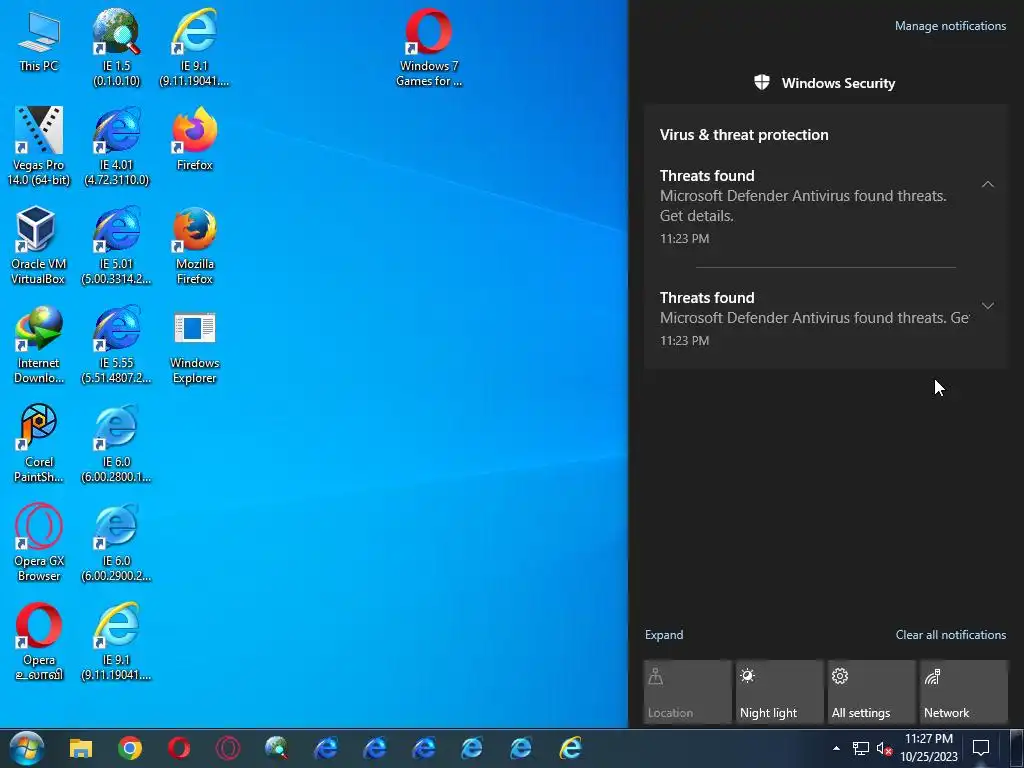The height and width of the screenshot is (768, 1024).
Task: Select the IE 5.55 desktop shortcut
Action: pos(116,345)
